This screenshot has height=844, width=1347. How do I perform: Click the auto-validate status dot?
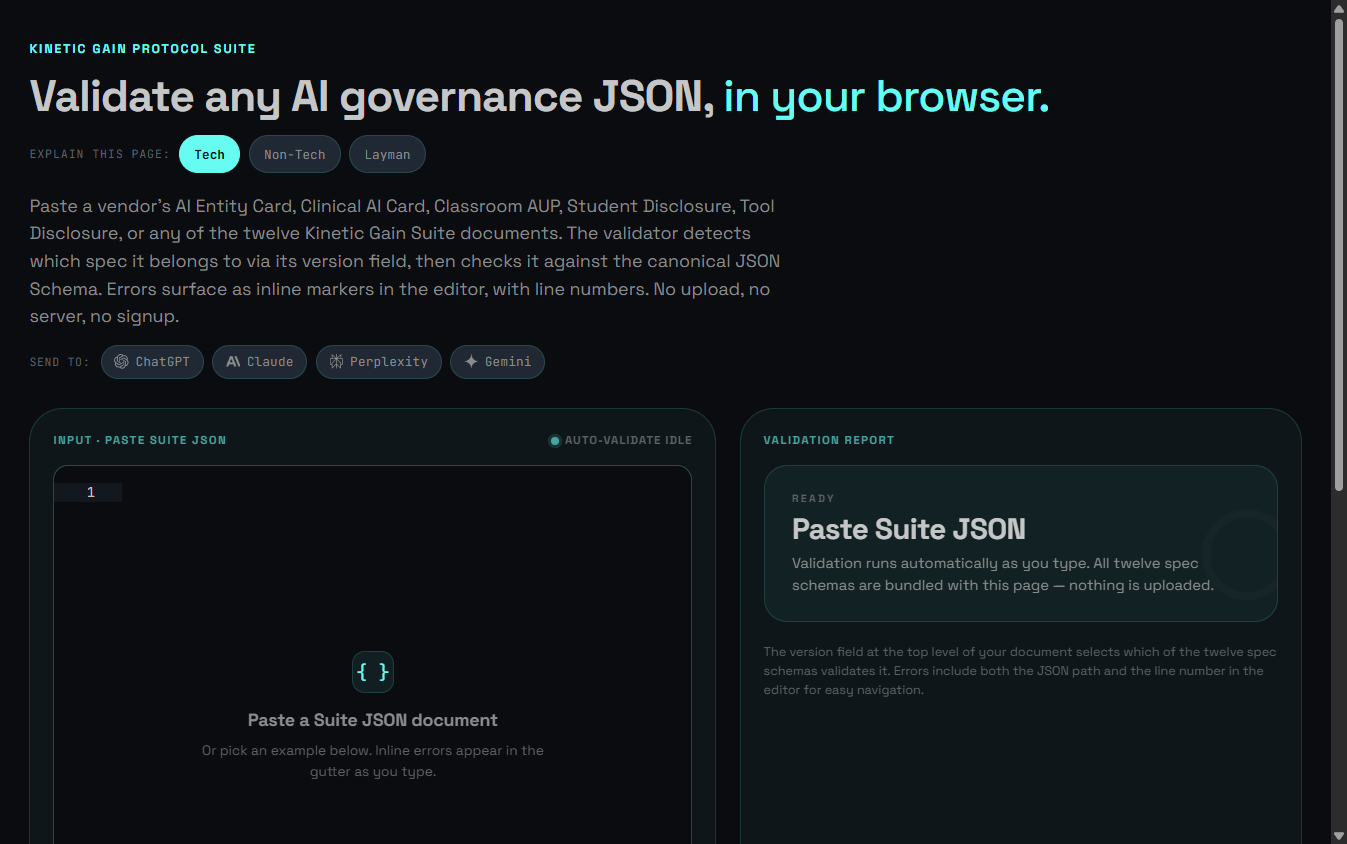(x=555, y=441)
